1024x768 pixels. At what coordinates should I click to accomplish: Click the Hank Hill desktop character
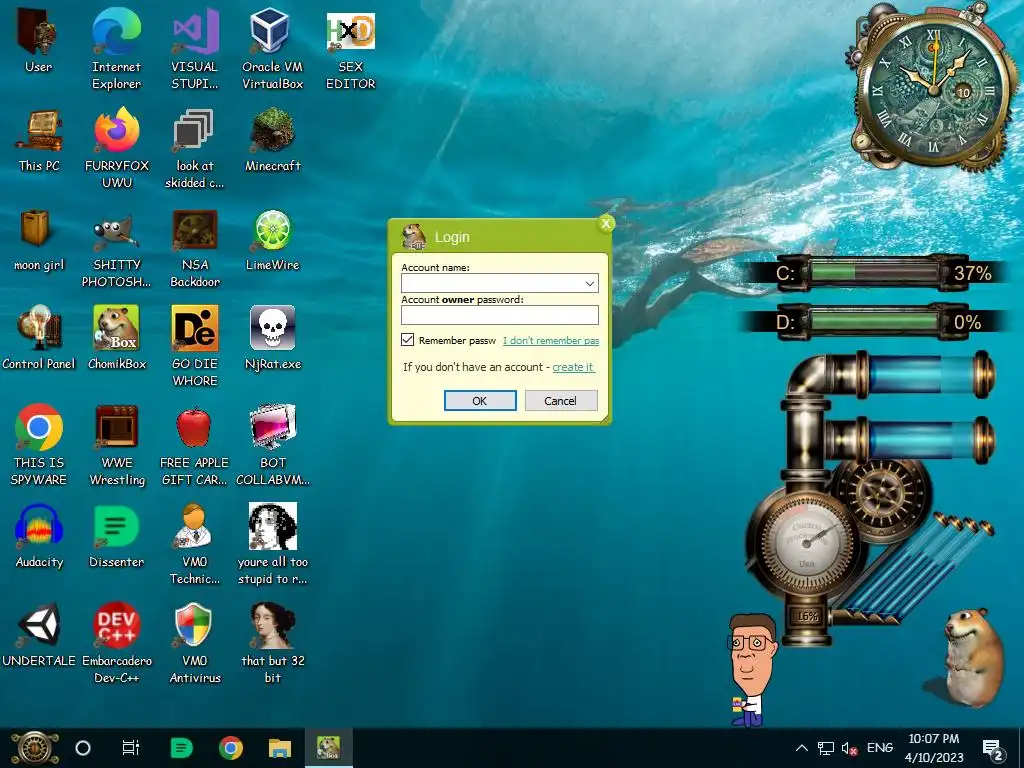pyautogui.click(x=751, y=669)
